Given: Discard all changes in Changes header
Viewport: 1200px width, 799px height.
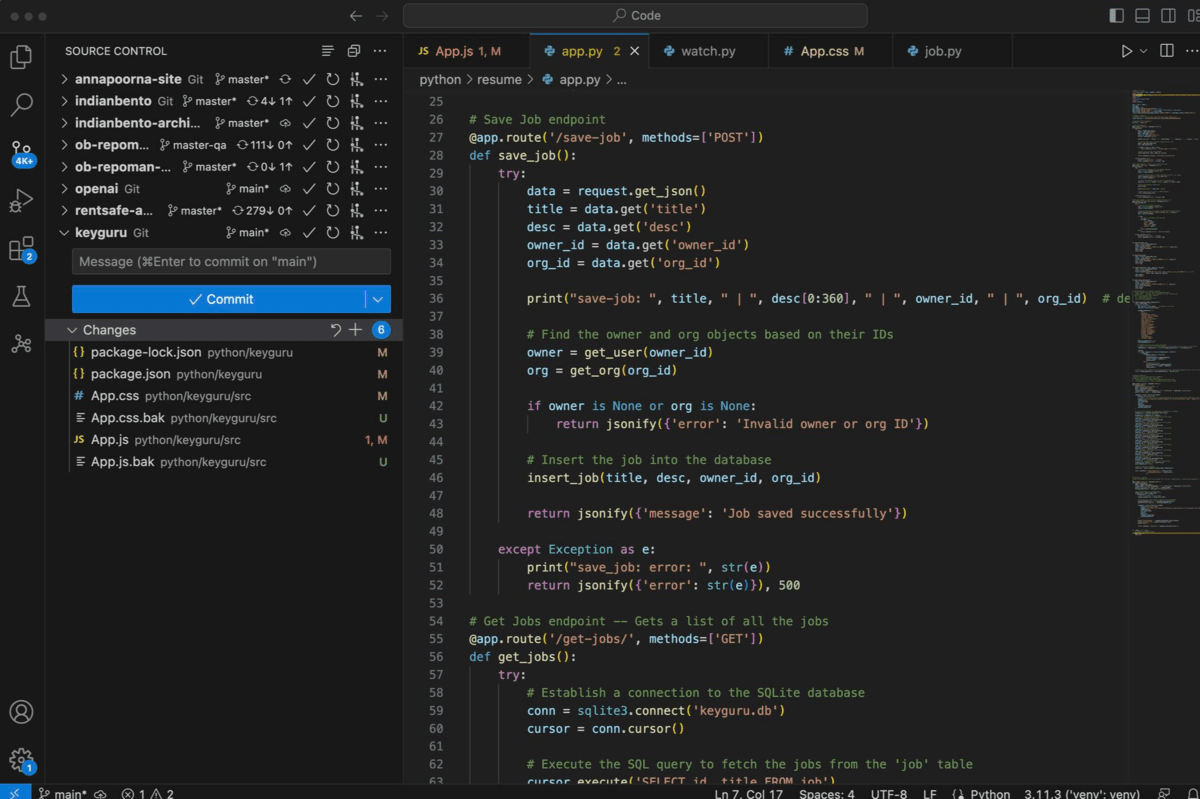Looking at the screenshot, I should pyautogui.click(x=336, y=330).
